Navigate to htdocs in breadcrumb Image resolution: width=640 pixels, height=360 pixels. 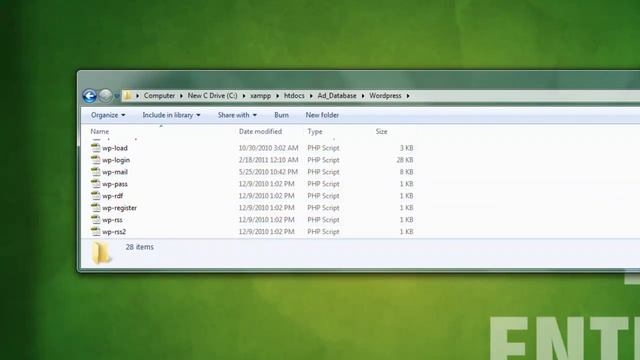click(x=294, y=96)
